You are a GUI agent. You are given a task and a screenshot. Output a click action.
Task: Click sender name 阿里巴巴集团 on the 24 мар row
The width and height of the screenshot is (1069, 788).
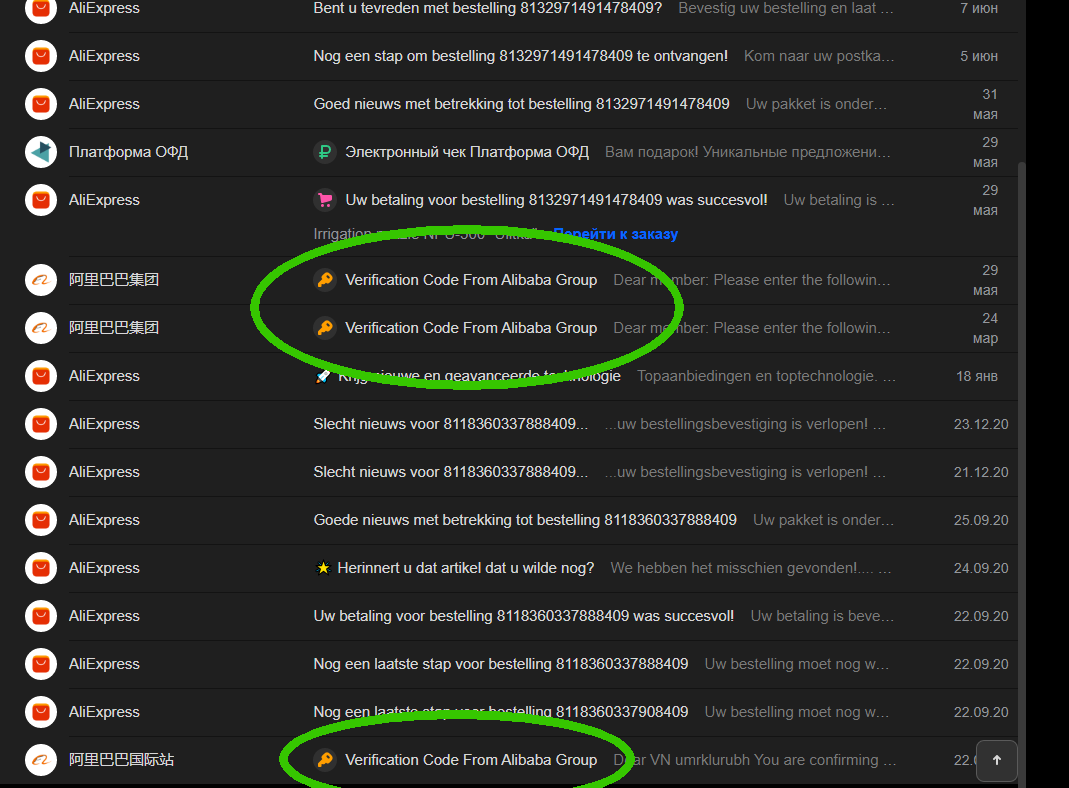click(x=114, y=328)
